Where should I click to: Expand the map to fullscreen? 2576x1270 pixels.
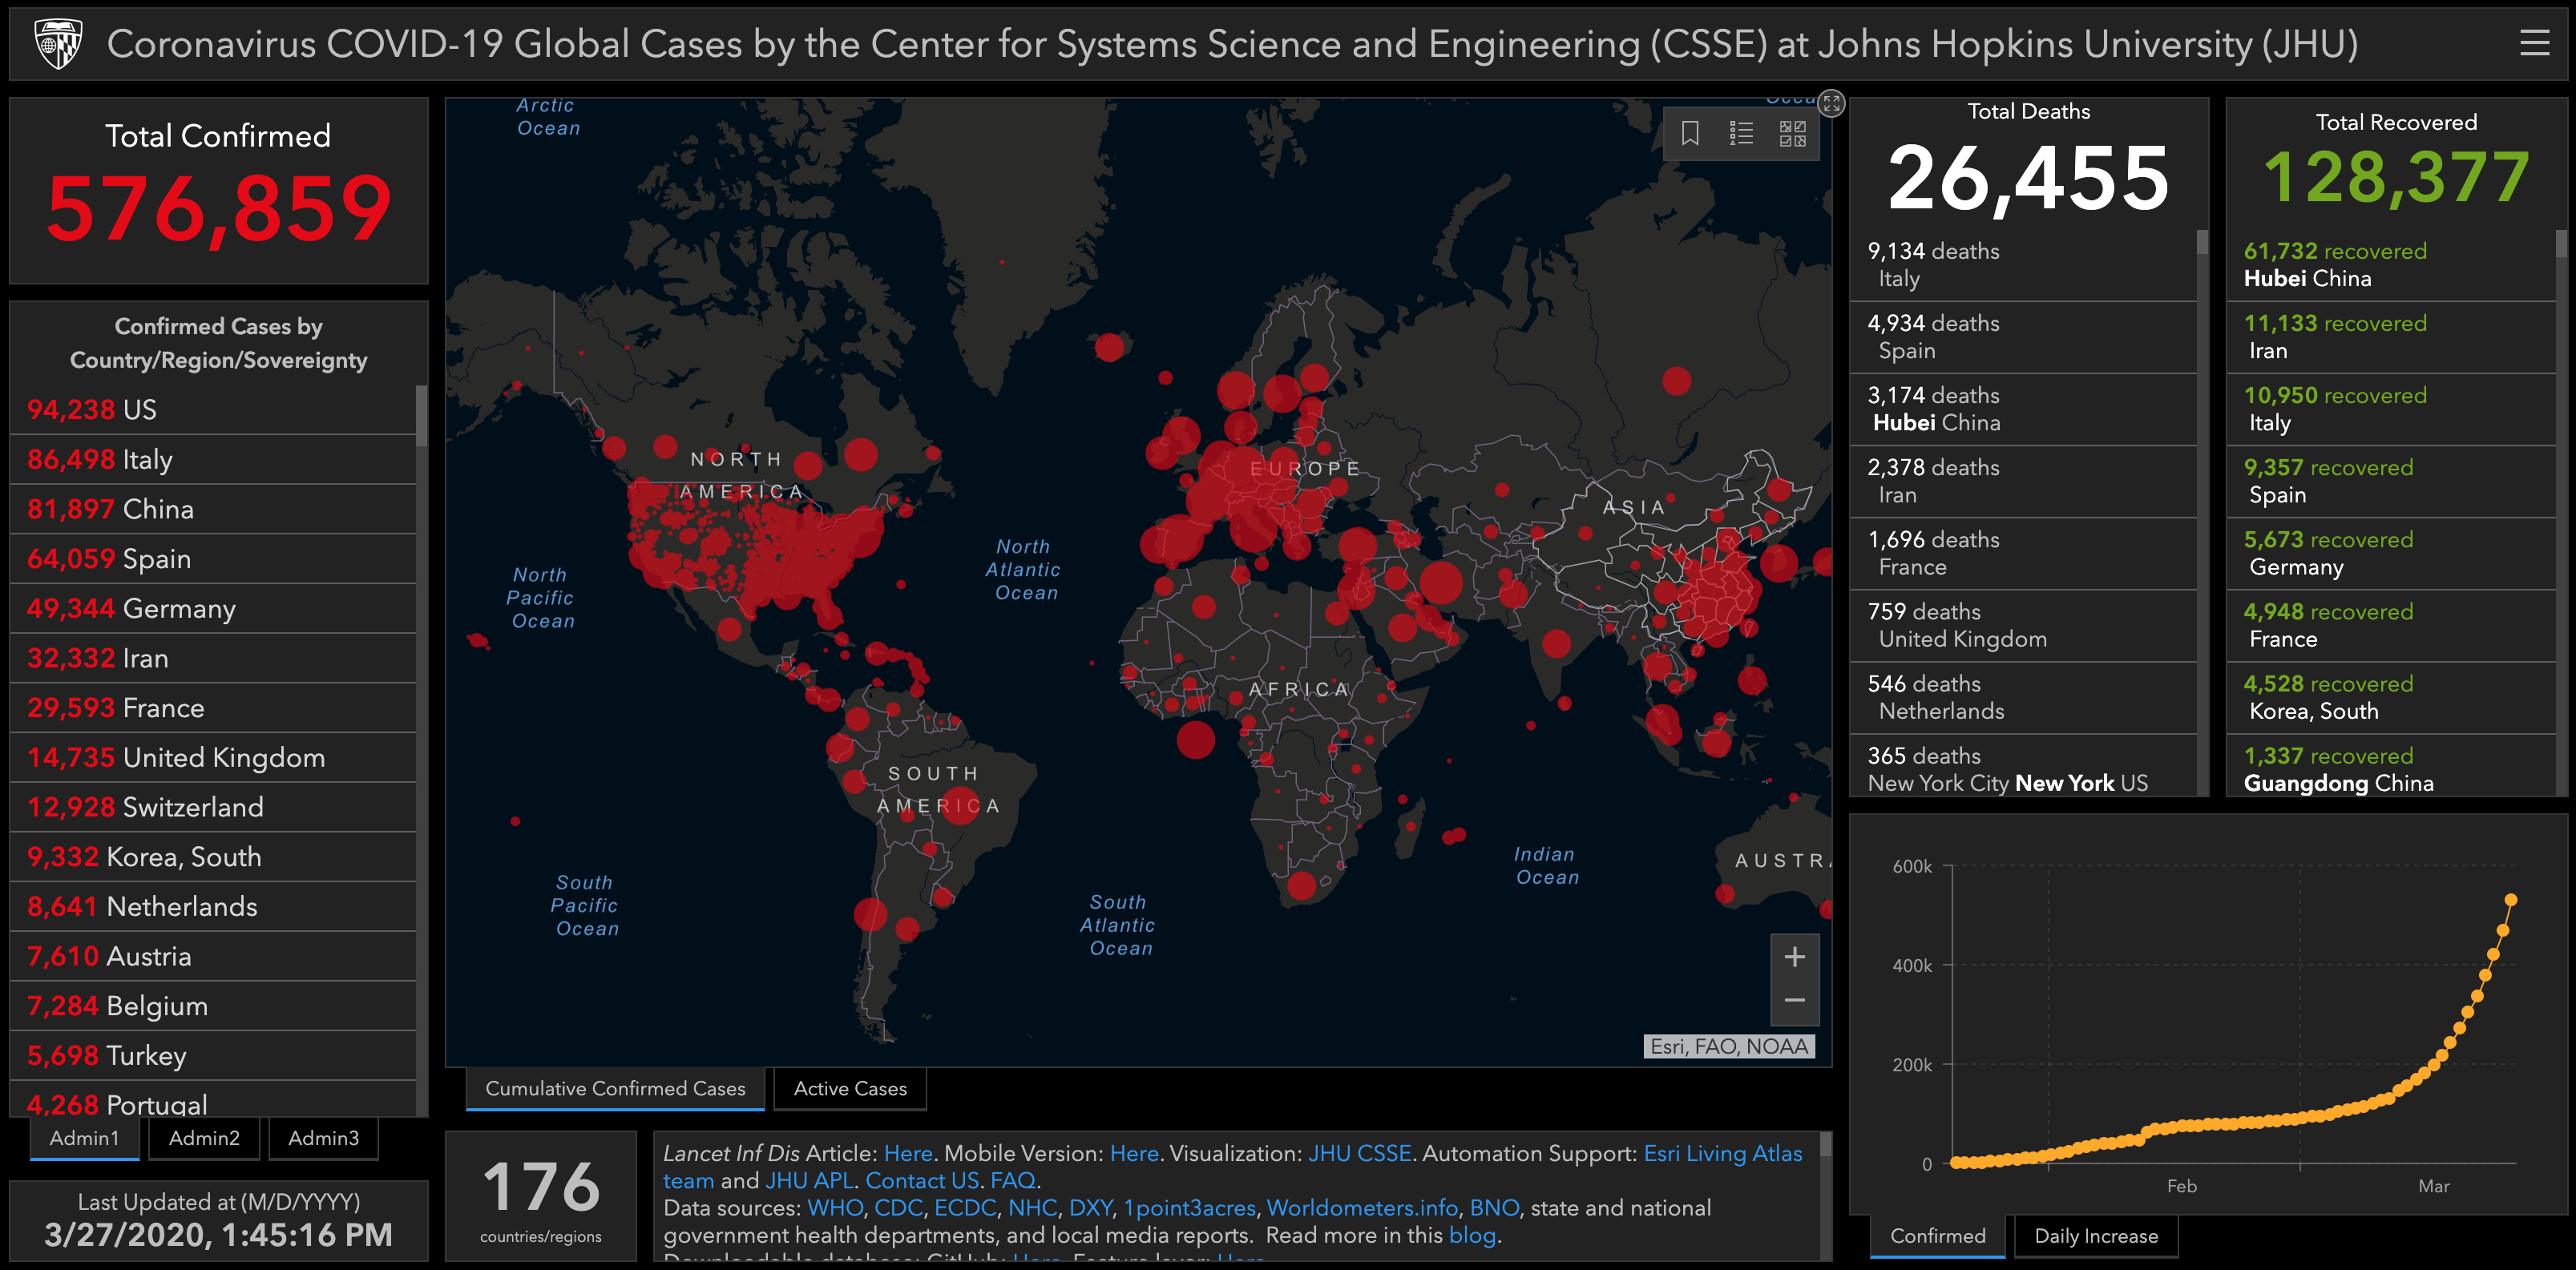tap(1831, 105)
